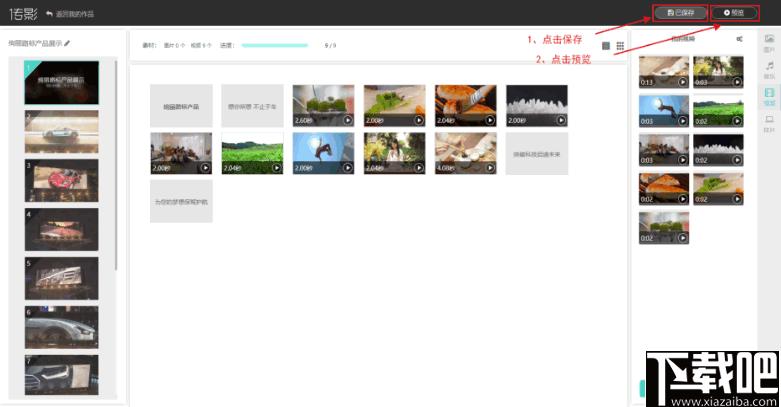This screenshot has width=781, height=407.
Task: Play the 0:13 clip in media library
Action: click(682, 82)
